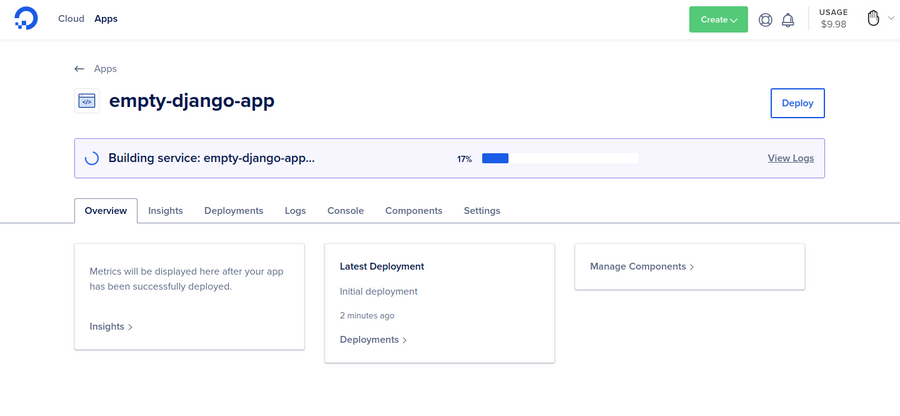The image size is (900, 416).
Task: Open View Logs link
Action: click(x=790, y=158)
